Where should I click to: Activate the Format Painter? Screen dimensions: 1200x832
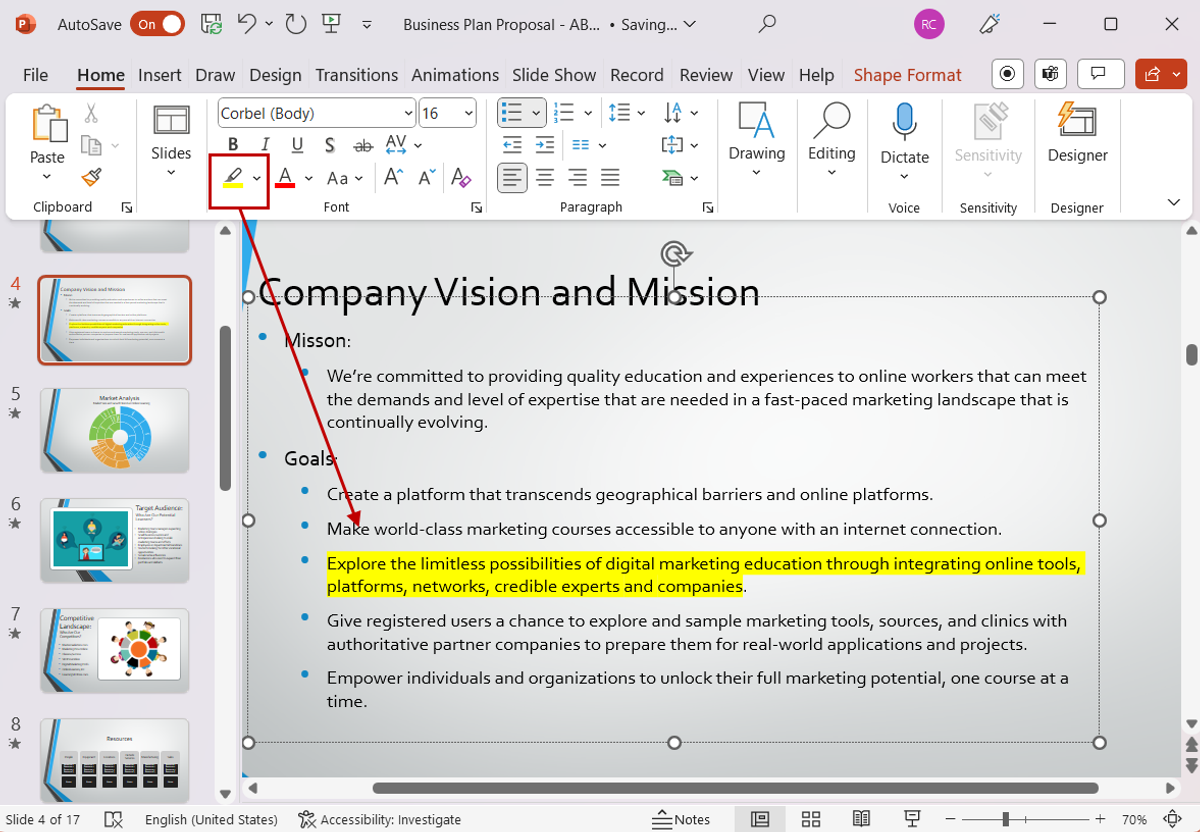(90, 177)
